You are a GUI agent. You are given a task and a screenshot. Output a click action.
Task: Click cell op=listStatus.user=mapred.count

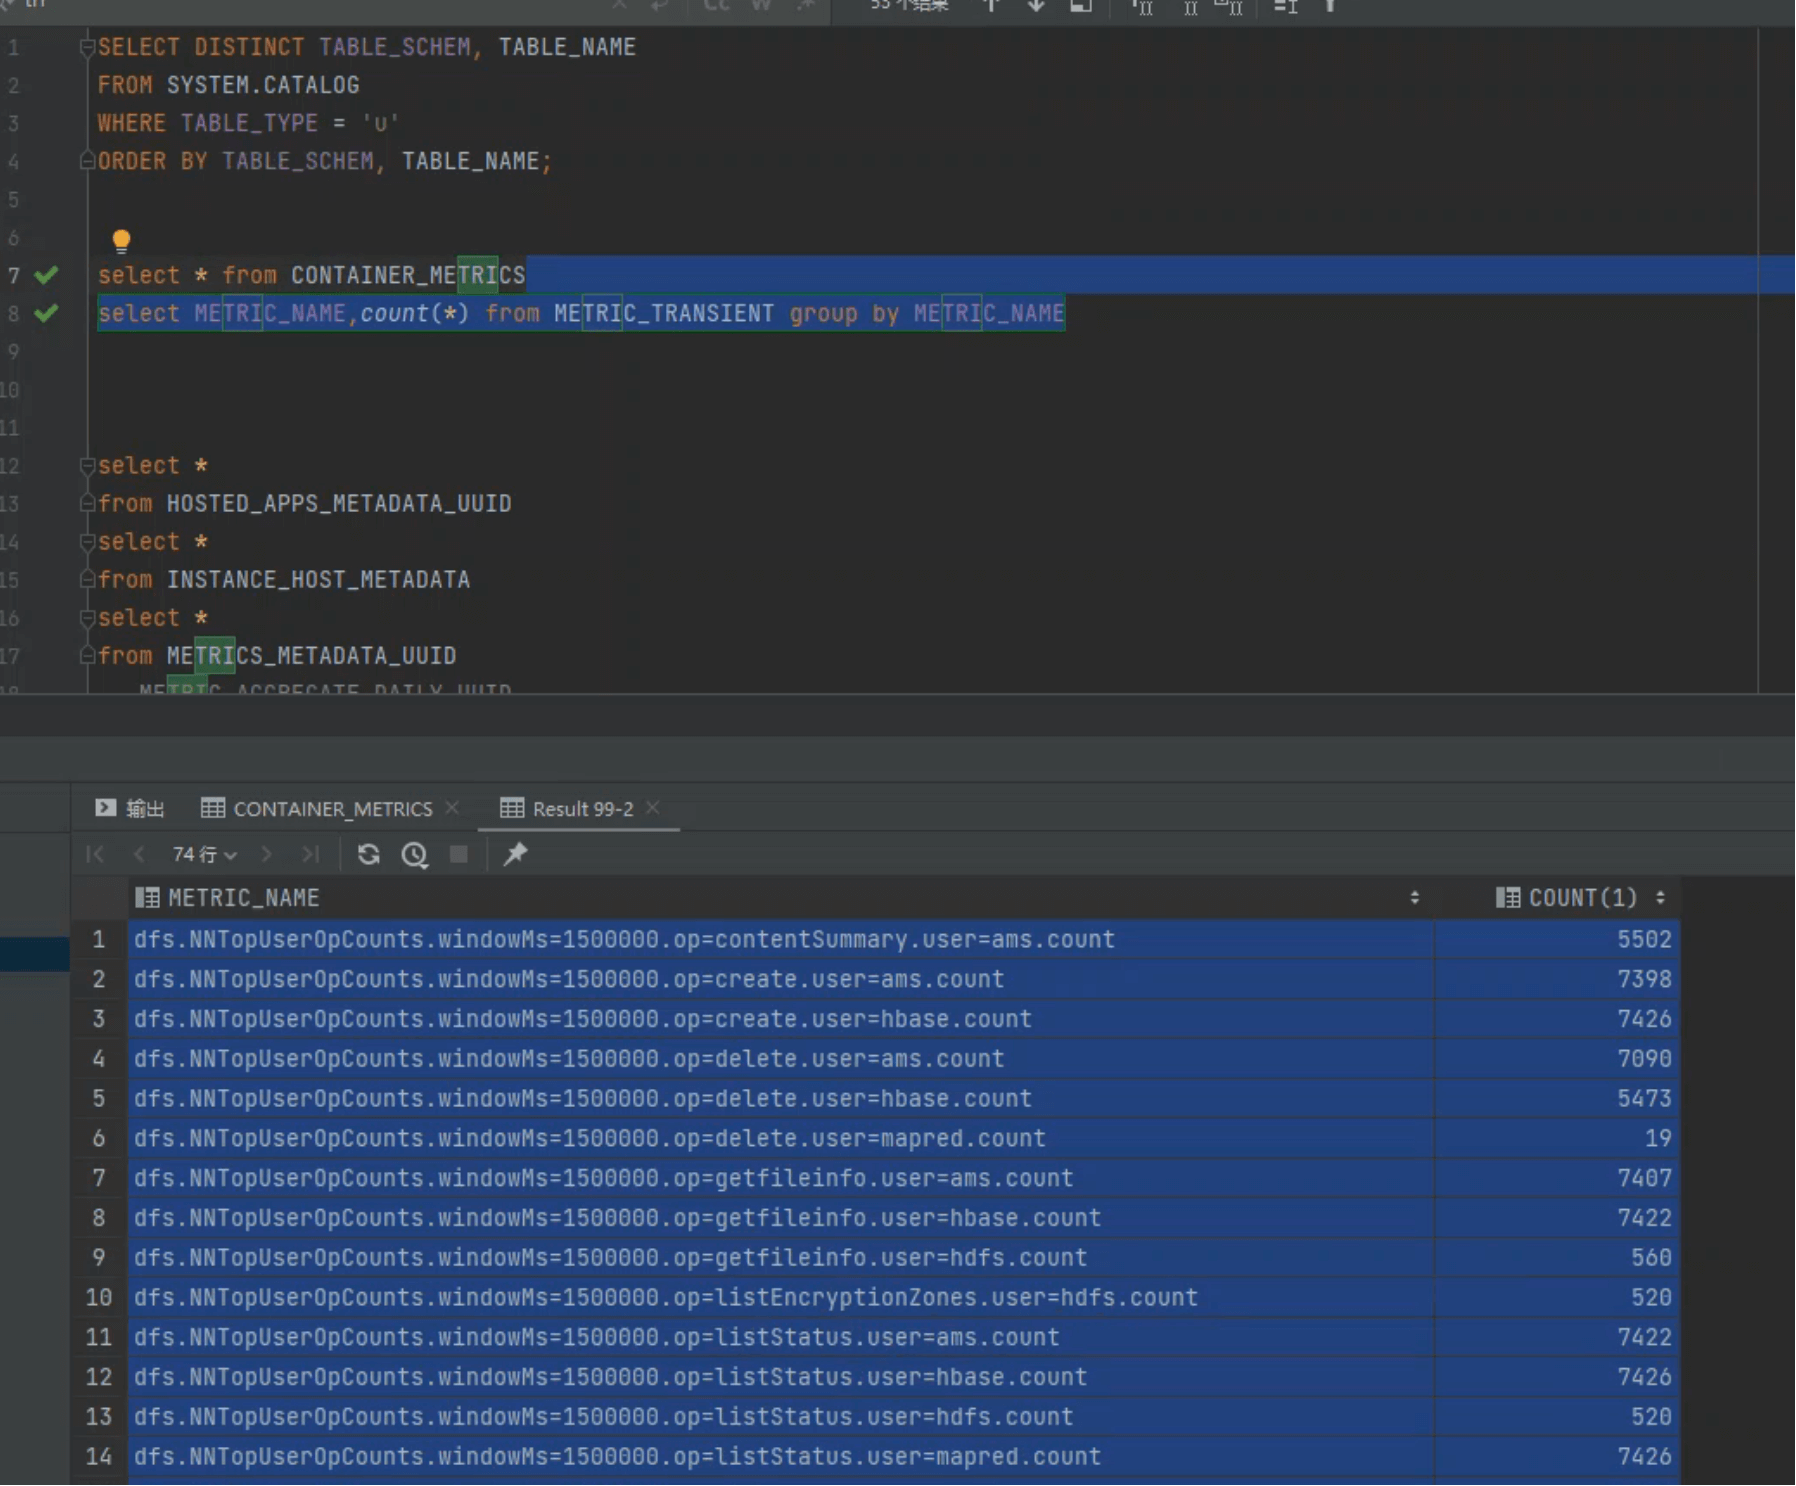(x=780, y=1456)
